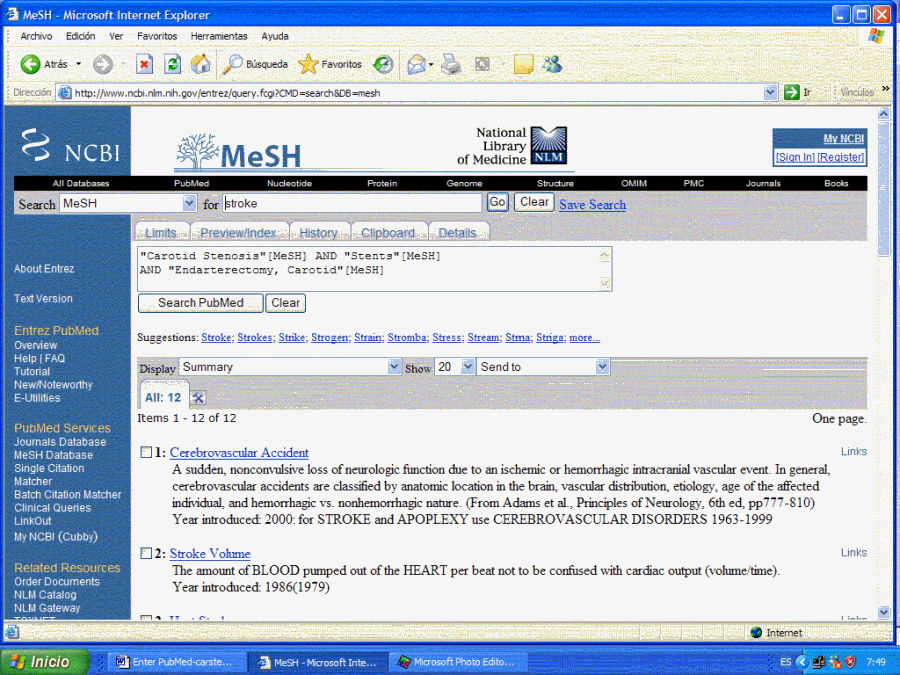Open the Save Search link
The image size is (900, 675).
pos(592,204)
